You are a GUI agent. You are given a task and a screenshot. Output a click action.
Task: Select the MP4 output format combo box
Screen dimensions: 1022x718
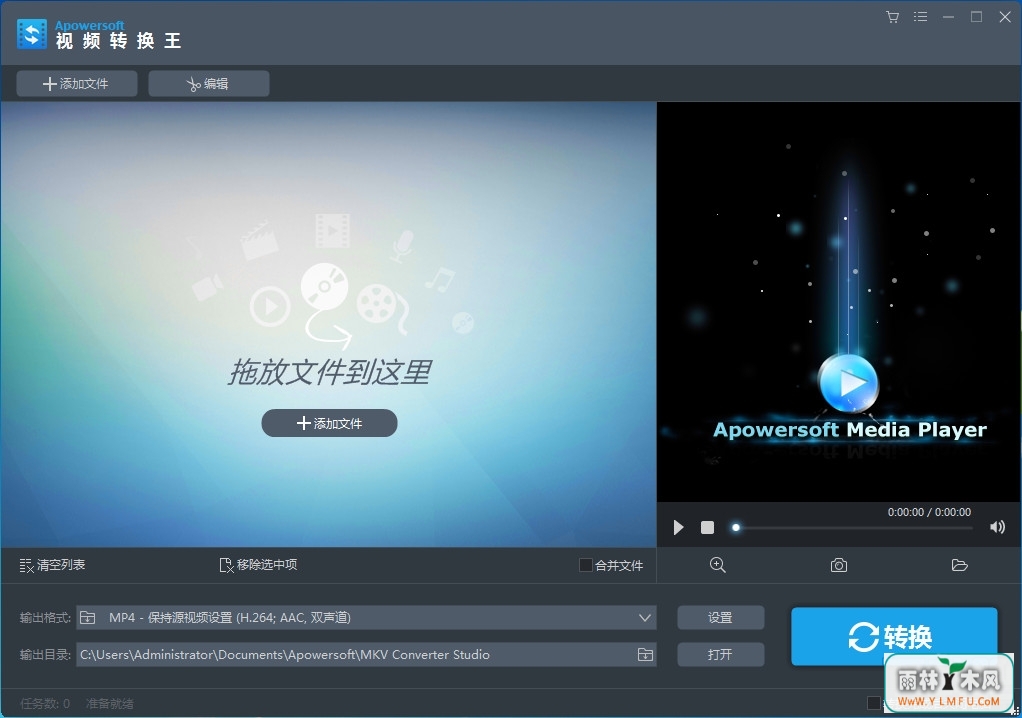366,618
